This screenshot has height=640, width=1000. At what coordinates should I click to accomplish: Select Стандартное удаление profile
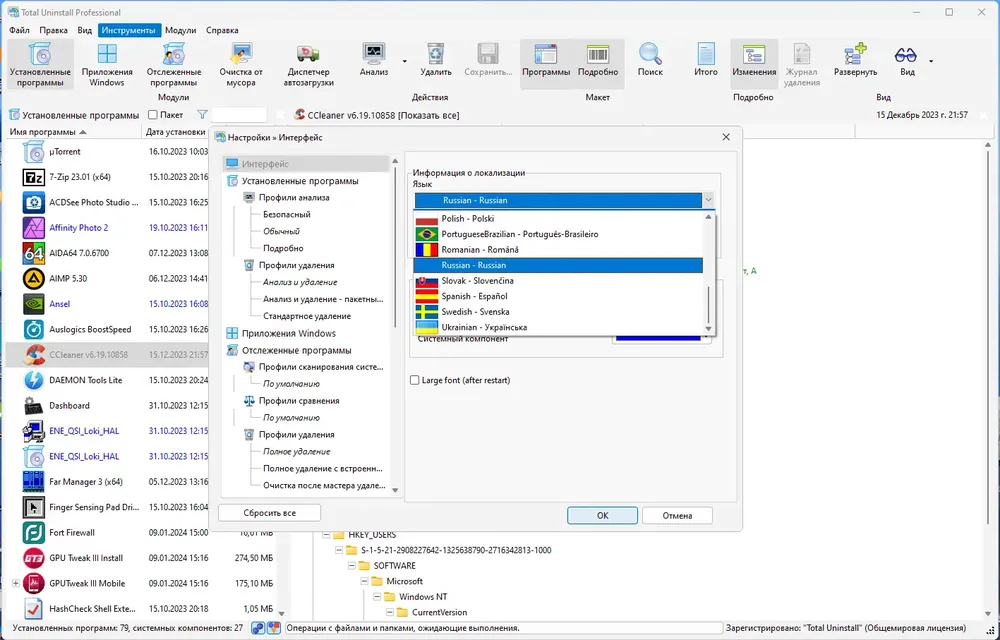[x=307, y=316]
